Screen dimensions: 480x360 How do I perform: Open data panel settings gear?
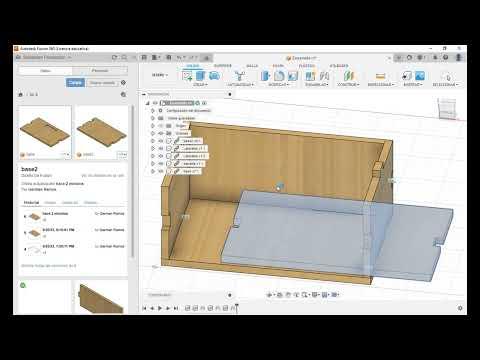pos(123,82)
